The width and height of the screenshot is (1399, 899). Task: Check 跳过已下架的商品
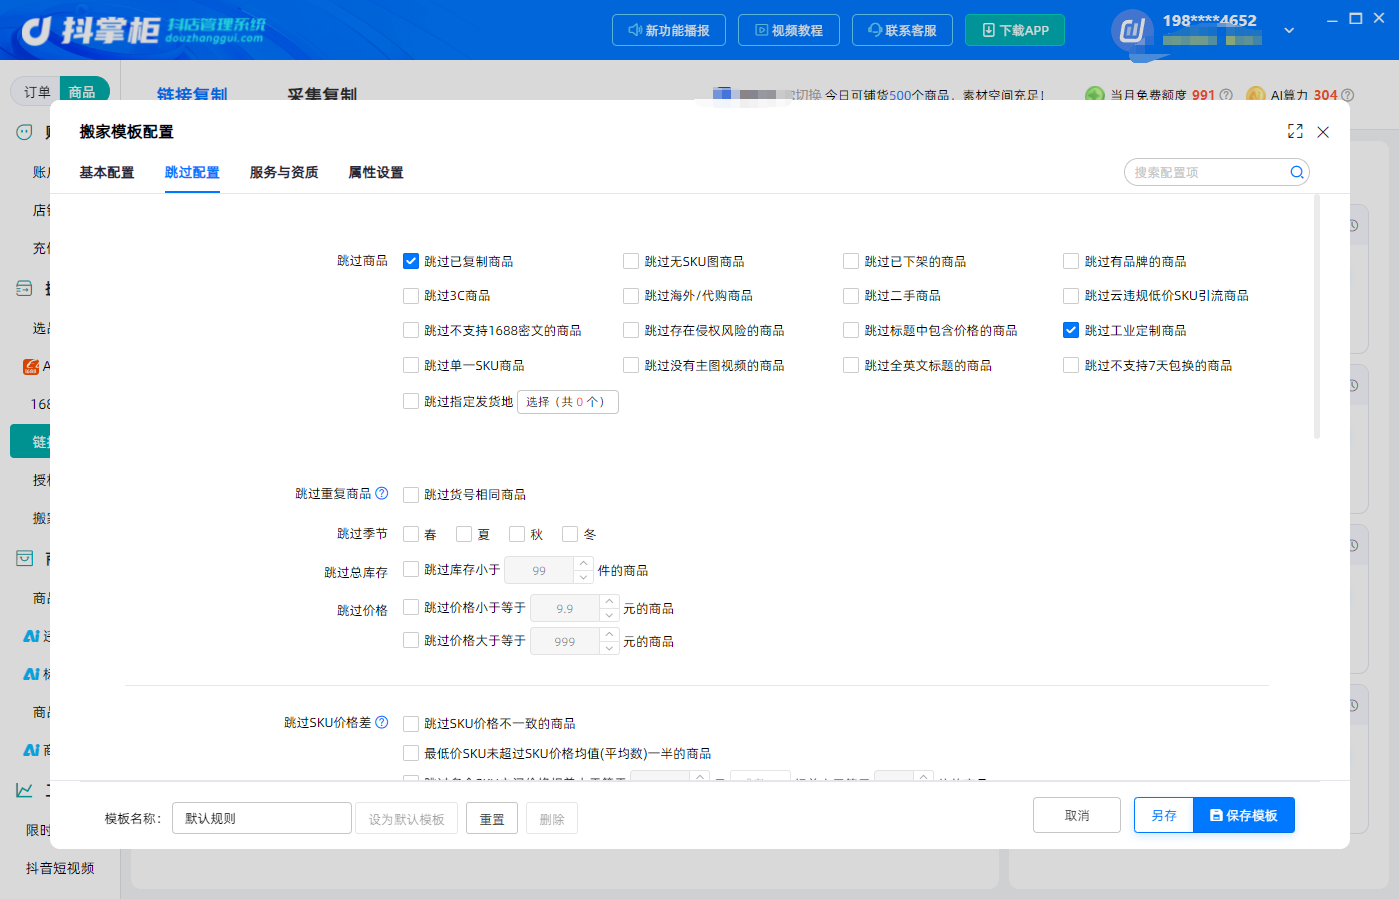click(851, 261)
